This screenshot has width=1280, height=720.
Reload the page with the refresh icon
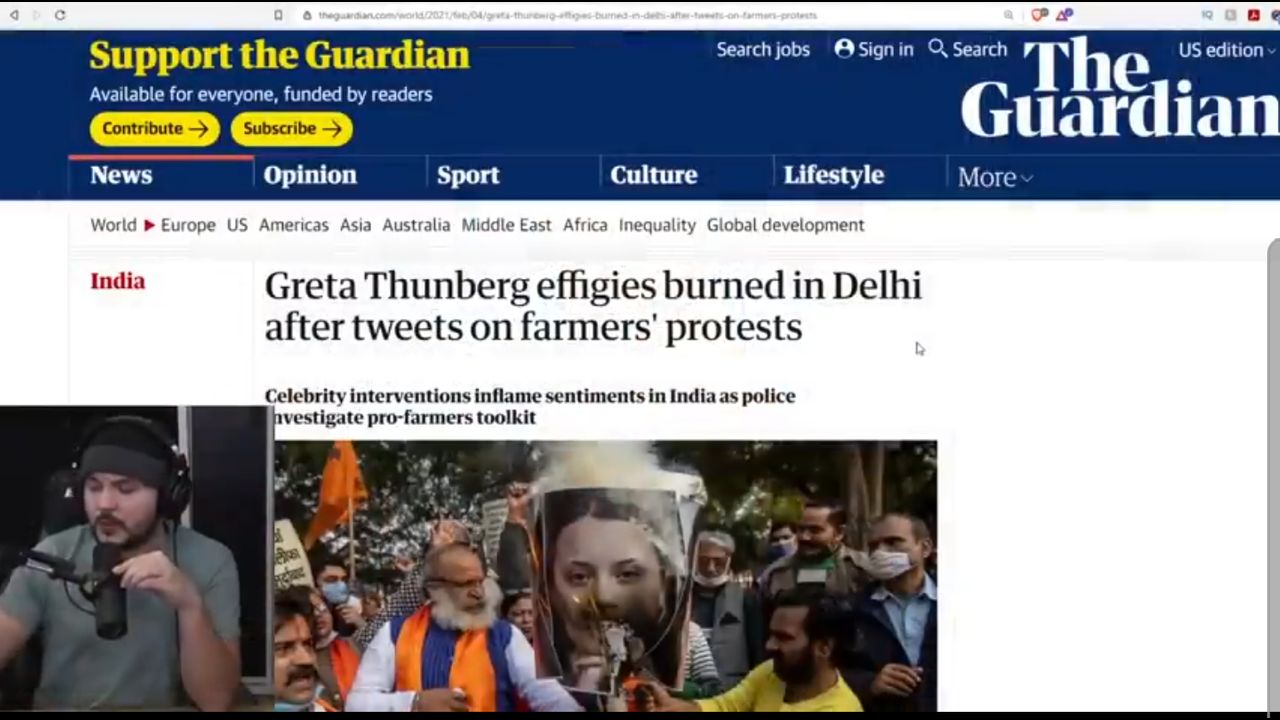coord(60,15)
